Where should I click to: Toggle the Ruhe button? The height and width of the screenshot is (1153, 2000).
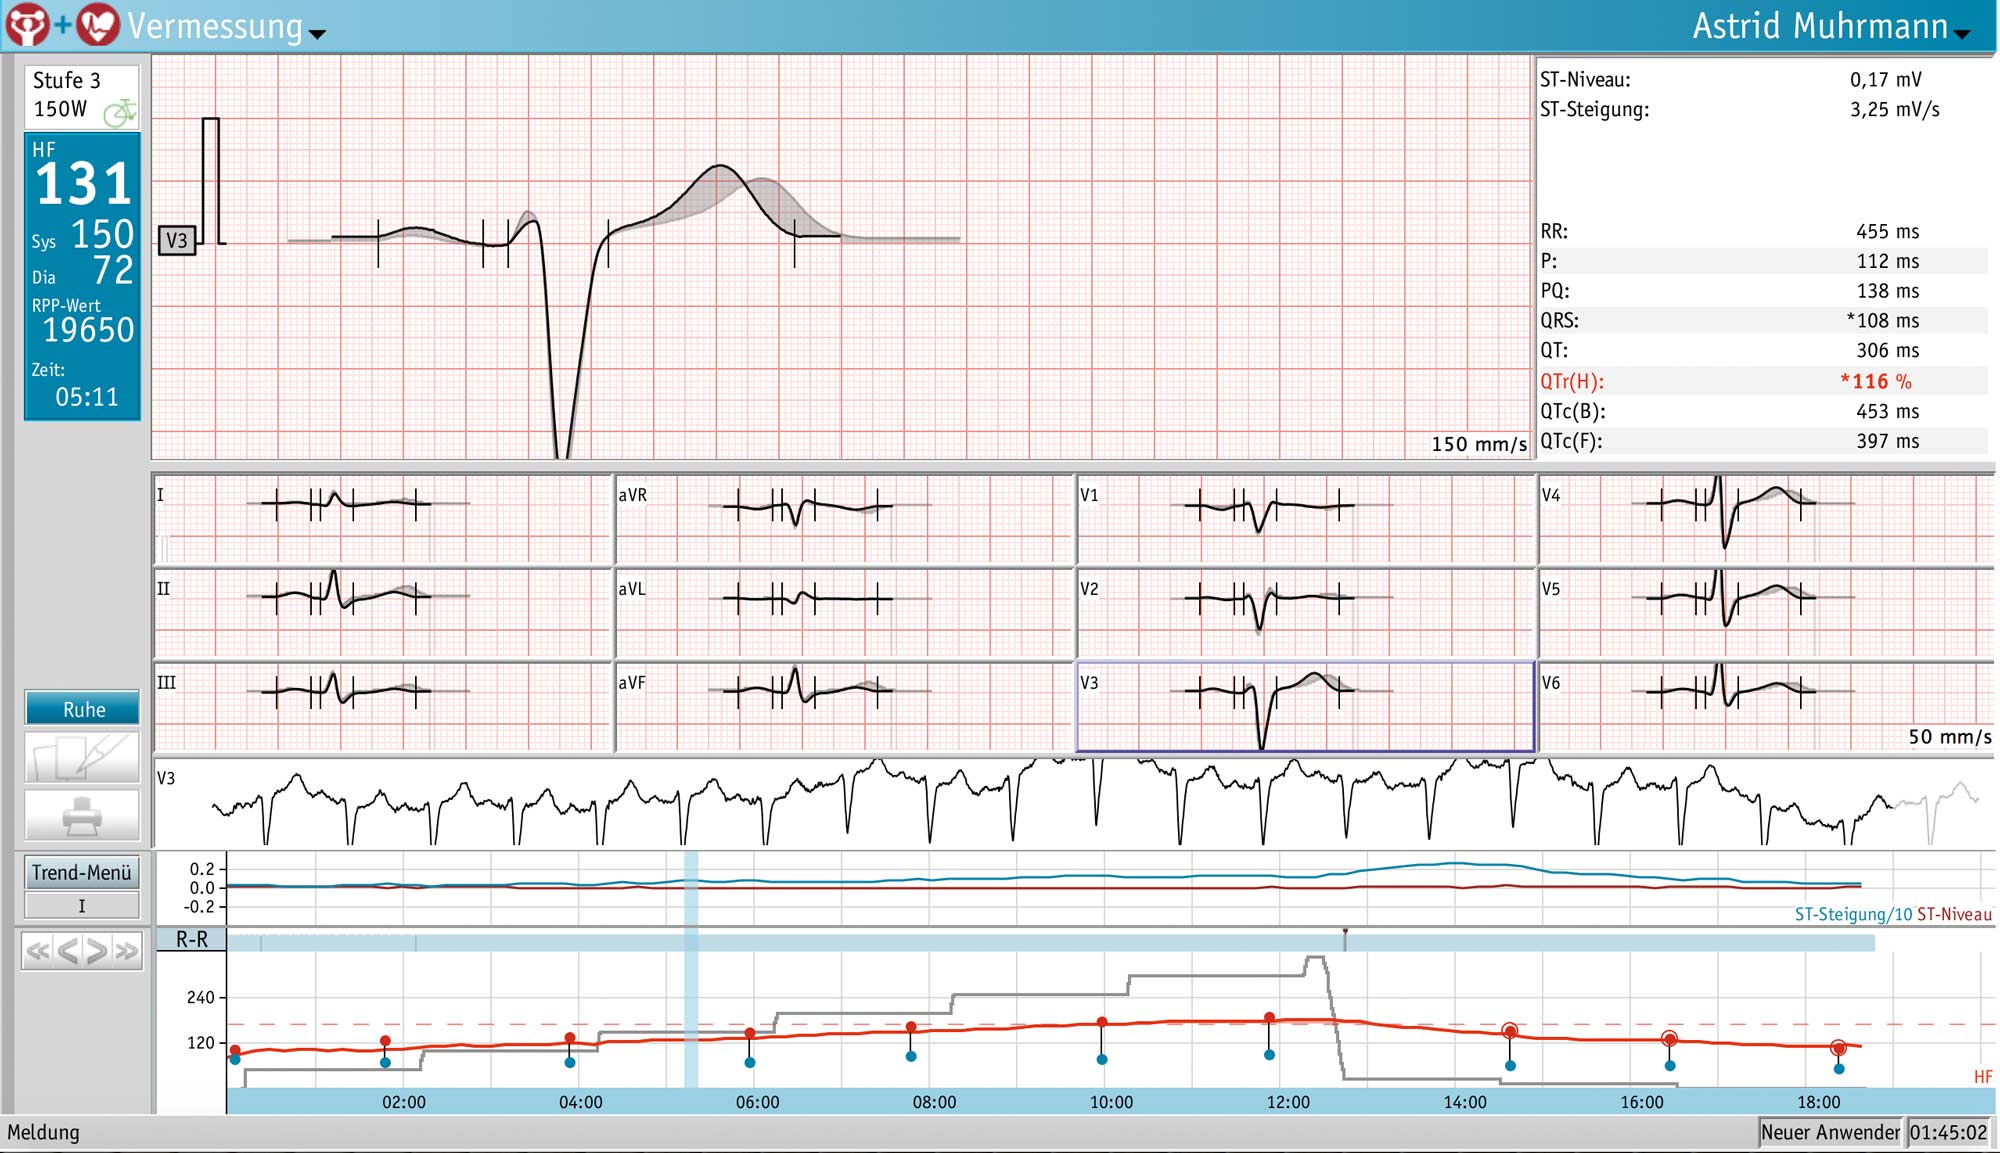82,709
